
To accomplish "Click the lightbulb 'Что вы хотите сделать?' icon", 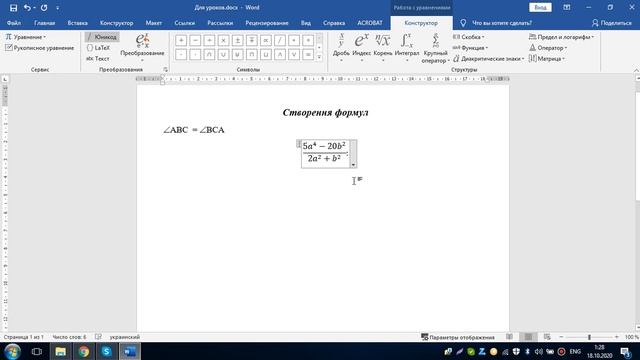I will tap(463, 23).
